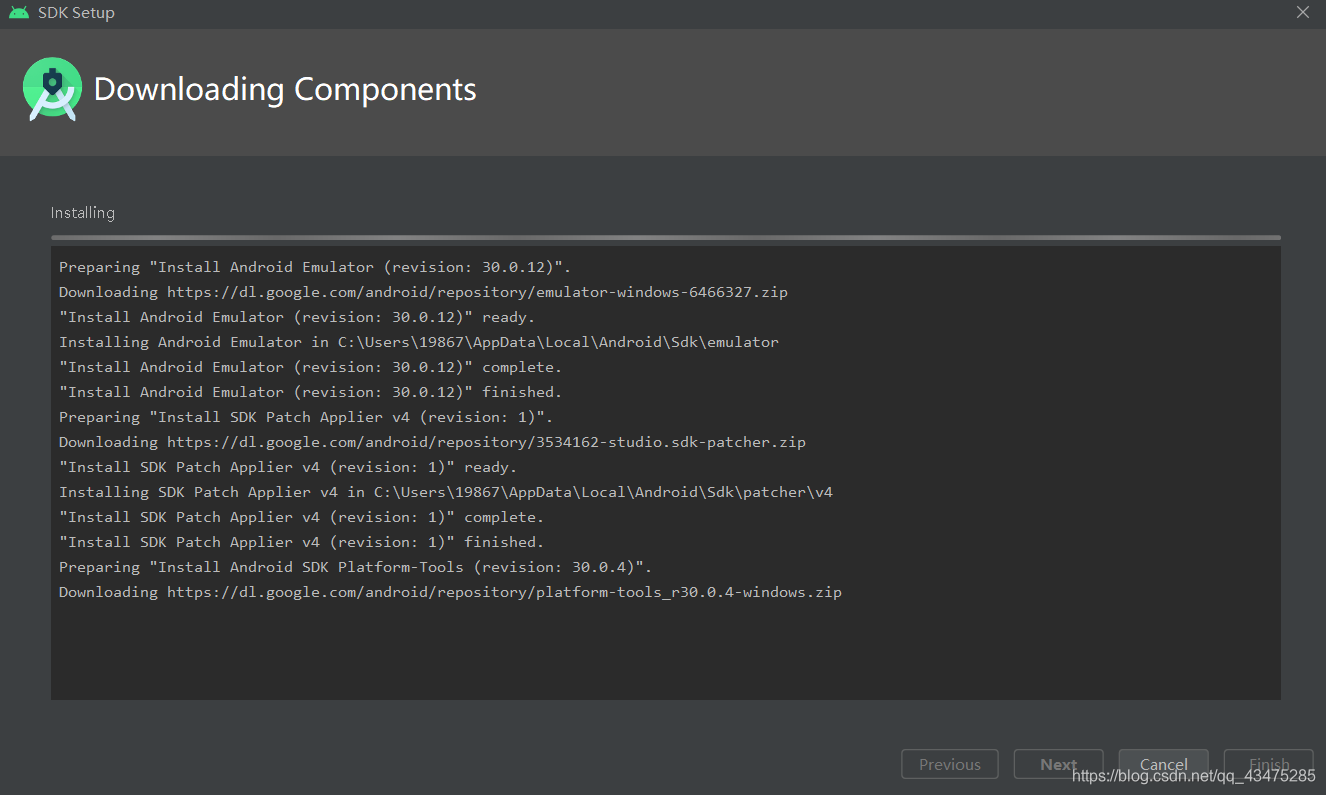This screenshot has height=795, width=1326.
Task: Click the platform-tools_r30.0.4-windows.zip download line
Action: point(450,592)
